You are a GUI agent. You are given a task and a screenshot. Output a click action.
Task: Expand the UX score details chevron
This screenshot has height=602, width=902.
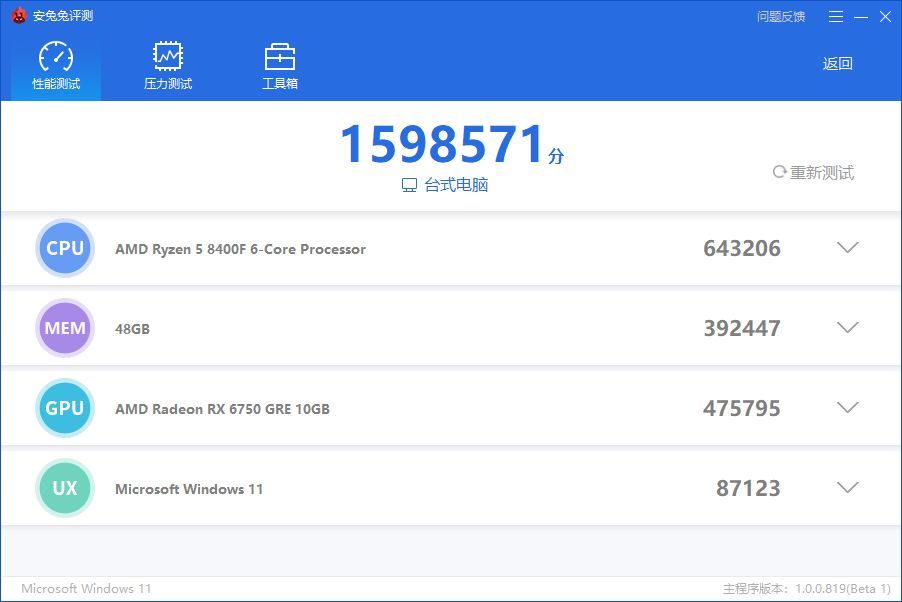(847, 487)
